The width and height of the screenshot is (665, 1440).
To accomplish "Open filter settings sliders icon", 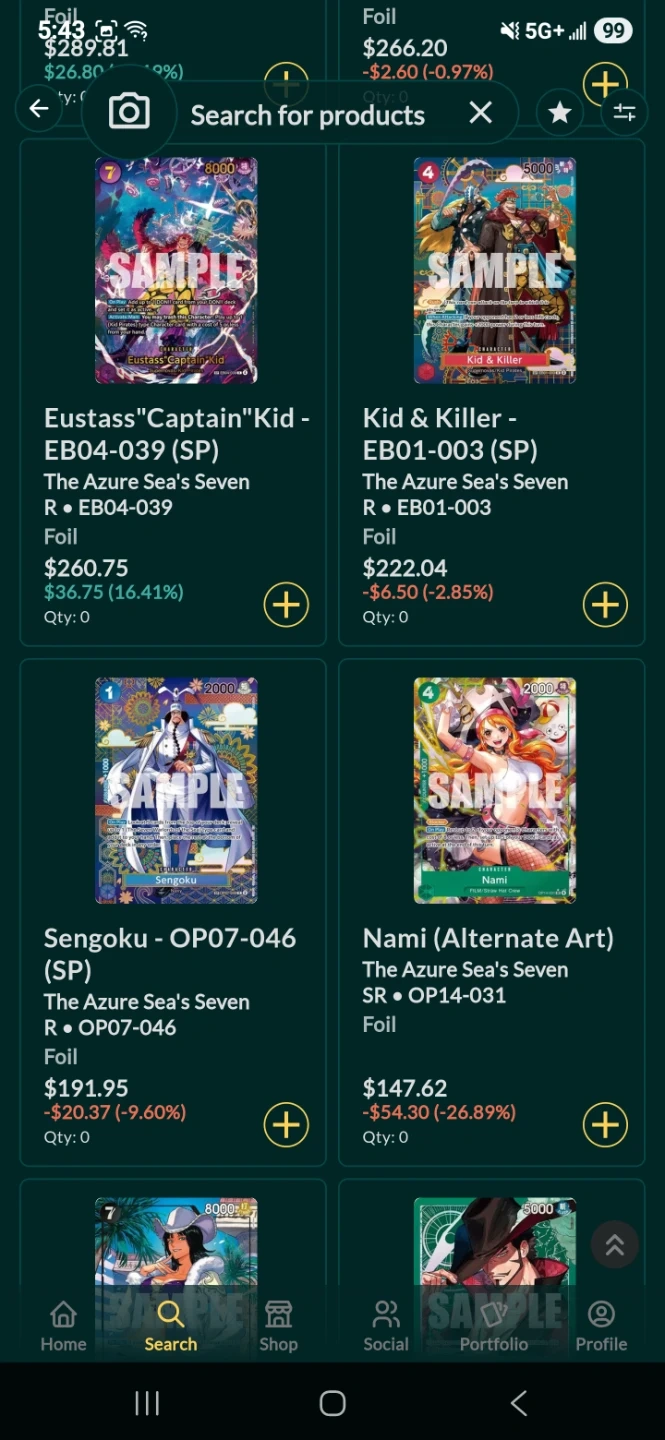I will click(x=624, y=113).
